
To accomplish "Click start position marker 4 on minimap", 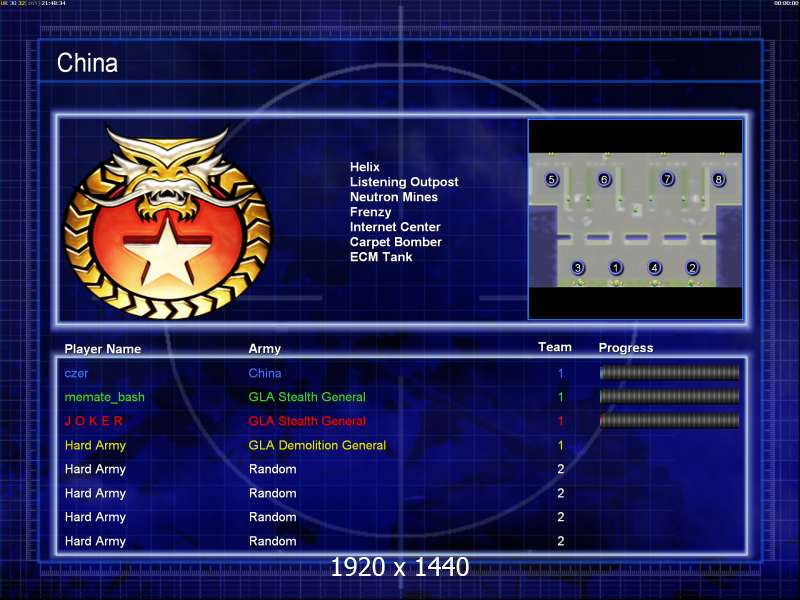I will coord(655,267).
